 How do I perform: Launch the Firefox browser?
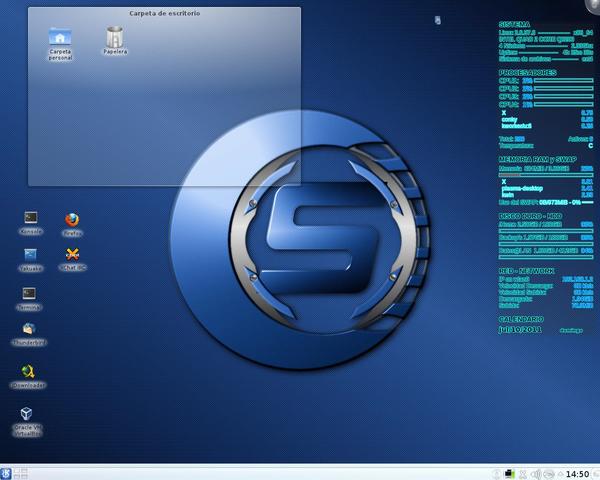click(x=72, y=224)
